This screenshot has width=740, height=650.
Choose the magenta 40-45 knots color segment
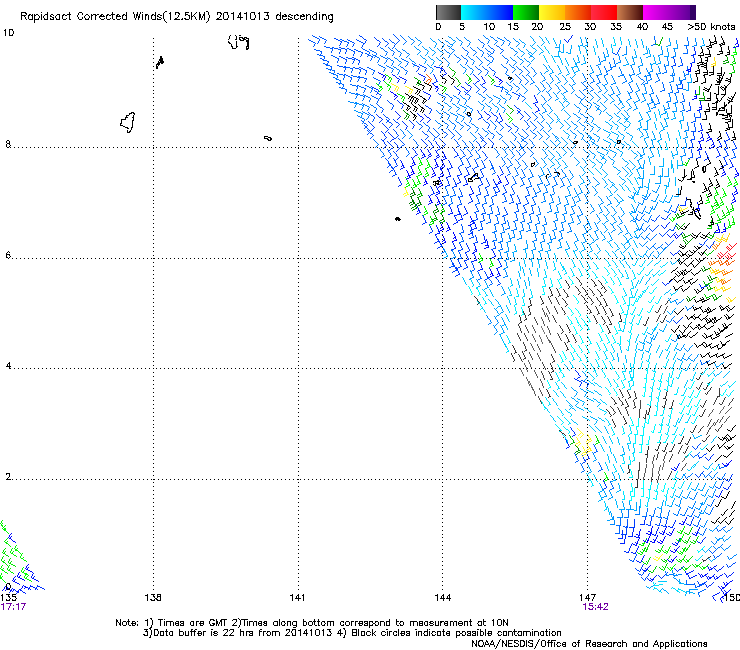point(656,12)
